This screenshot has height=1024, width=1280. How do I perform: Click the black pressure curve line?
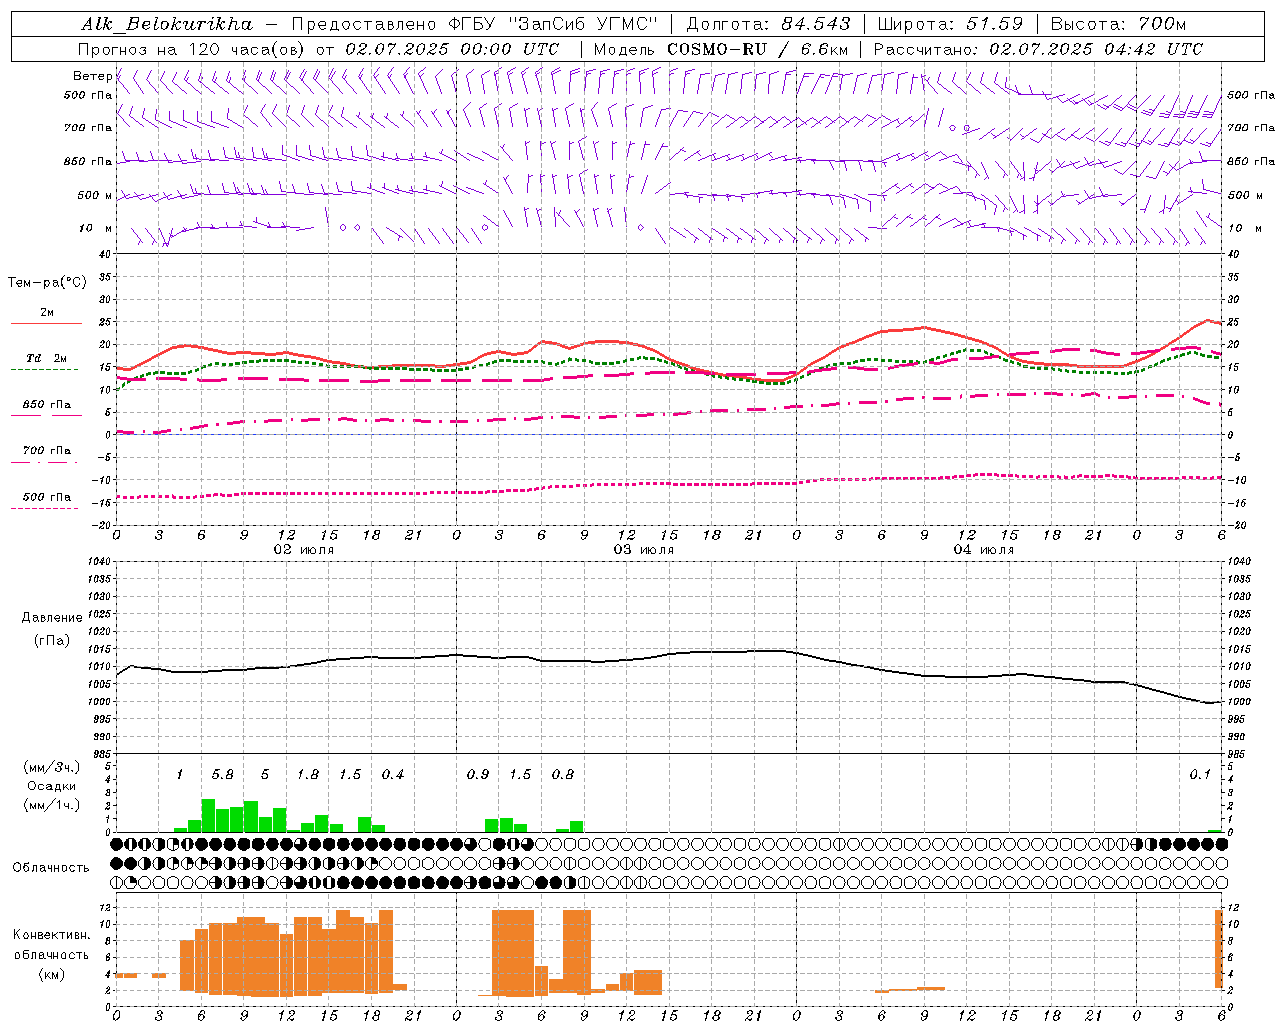pyautogui.click(x=668, y=655)
